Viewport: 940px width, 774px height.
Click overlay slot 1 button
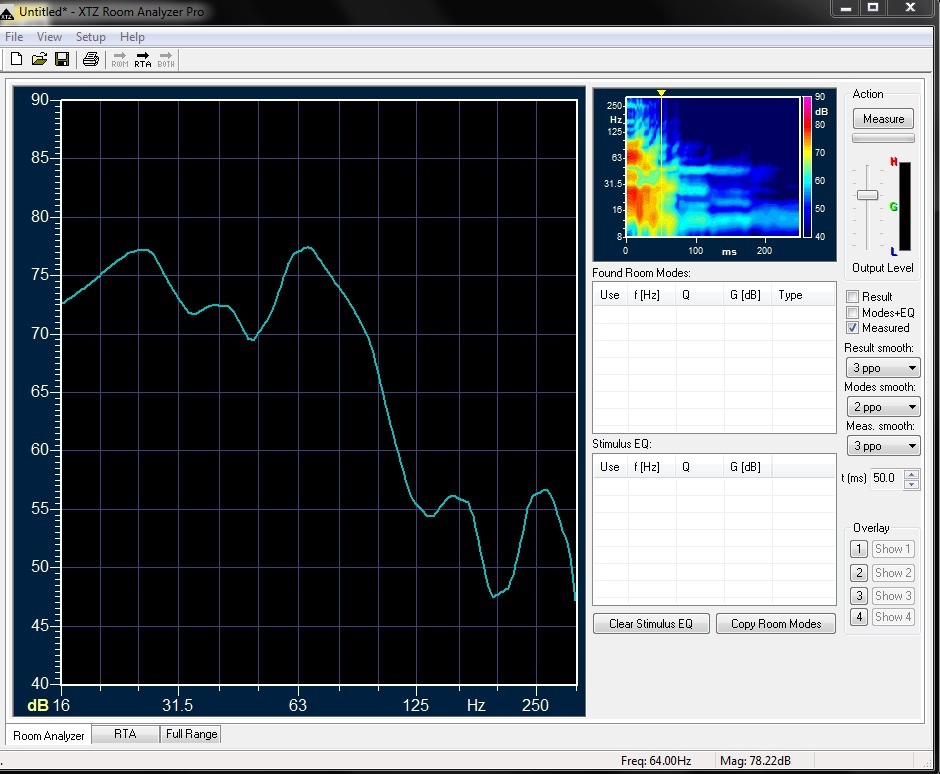(x=858, y=549)
